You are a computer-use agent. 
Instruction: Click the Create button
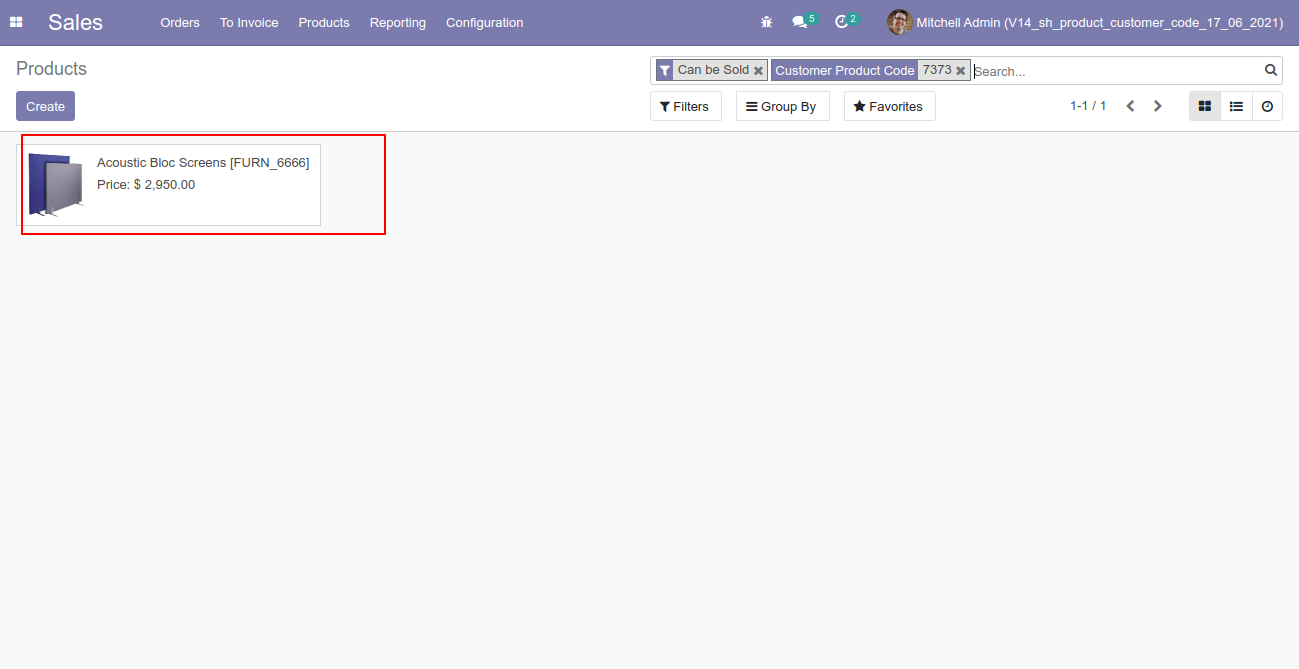point(45,106)
